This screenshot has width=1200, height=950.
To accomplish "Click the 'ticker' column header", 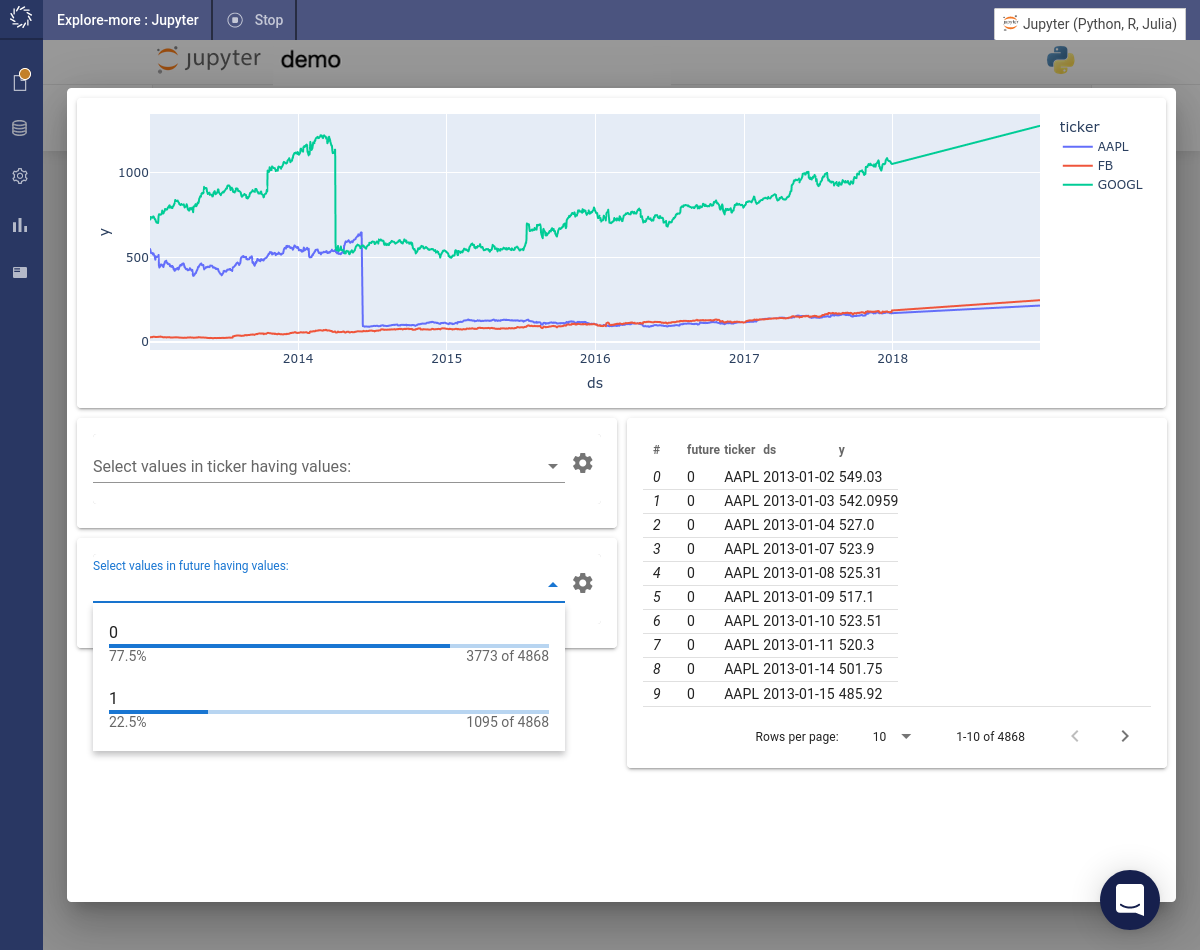I will [740, 450].
